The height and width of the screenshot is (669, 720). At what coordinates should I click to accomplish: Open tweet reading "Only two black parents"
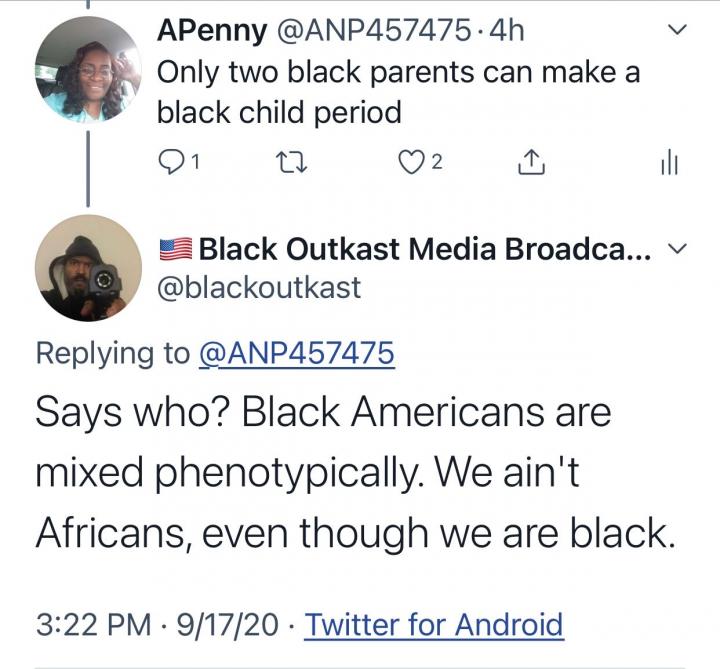click(398, 92)
